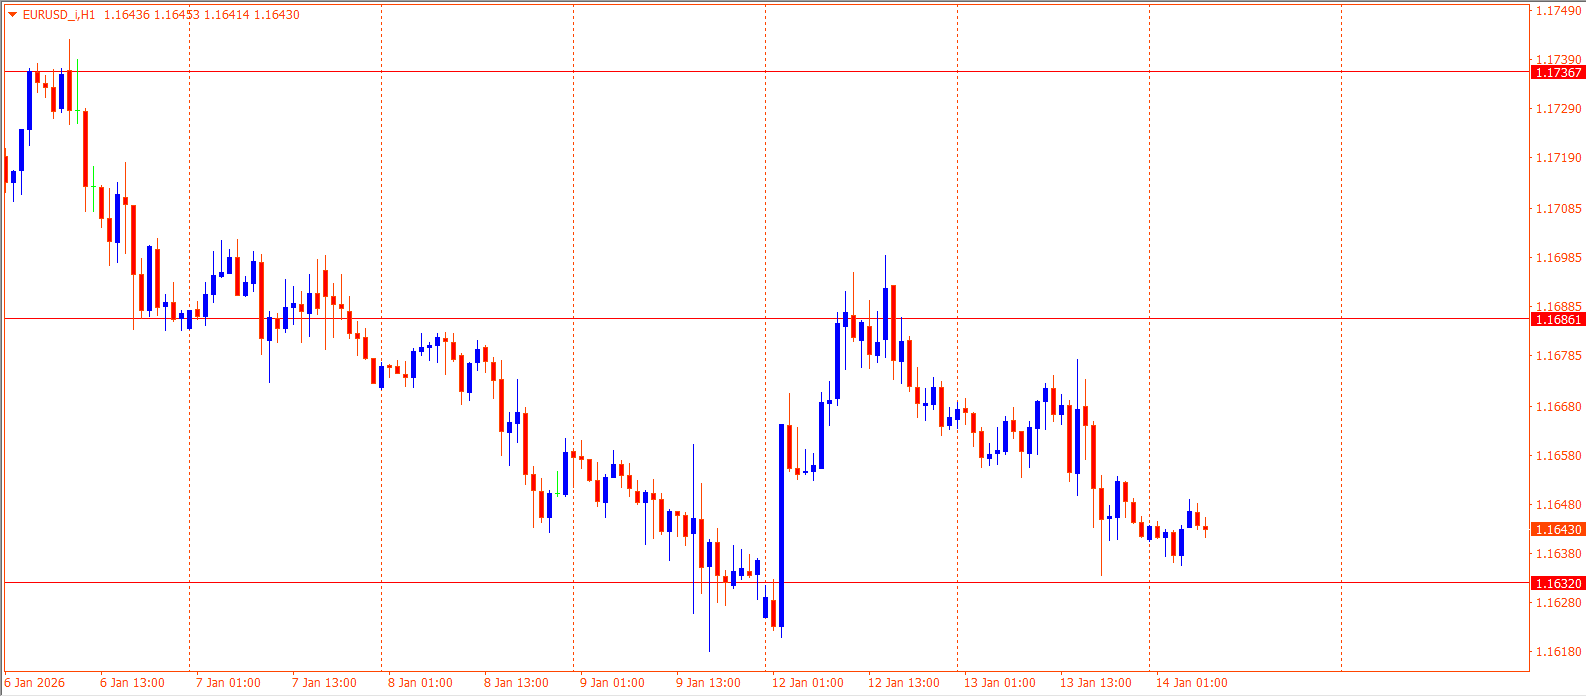Click the 1.17490 price scale value
The image size is (1586, 697).
point(1559,11)
